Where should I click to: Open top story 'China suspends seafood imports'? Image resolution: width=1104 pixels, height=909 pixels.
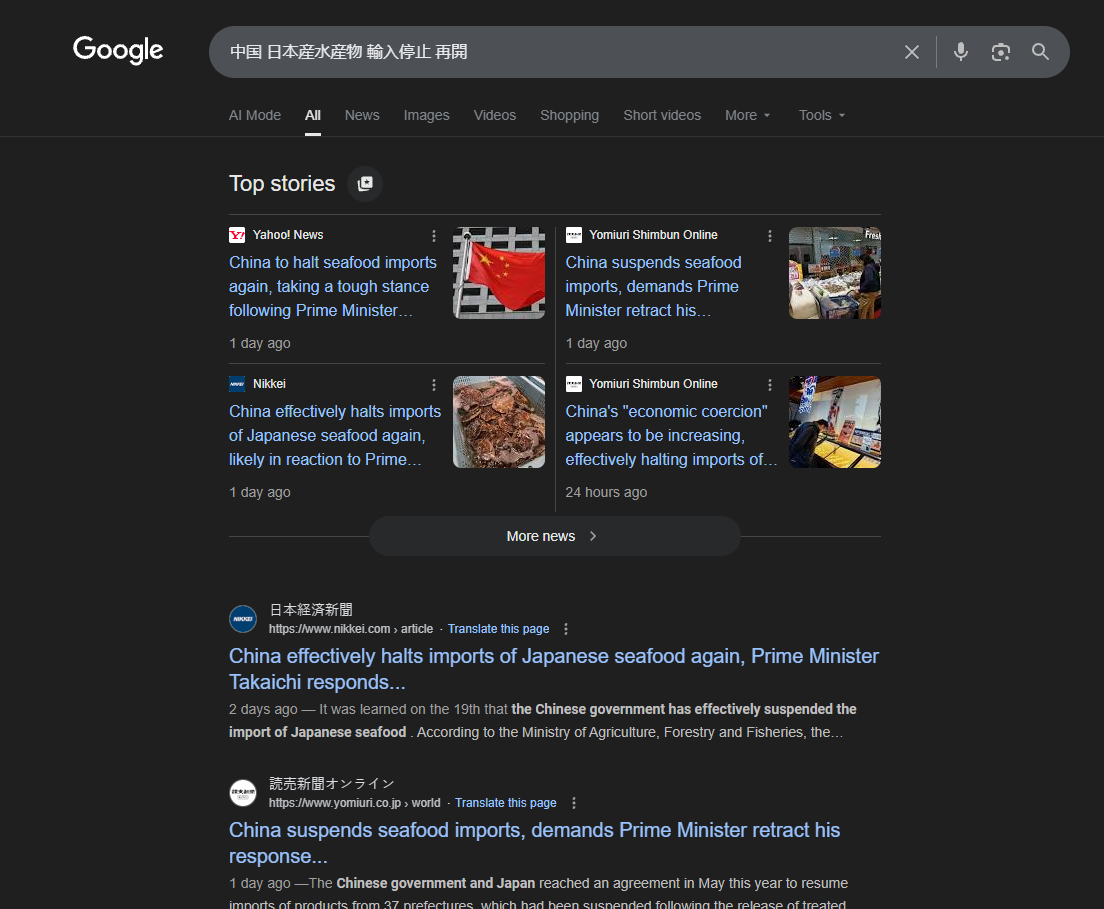[x=653, y=287]
